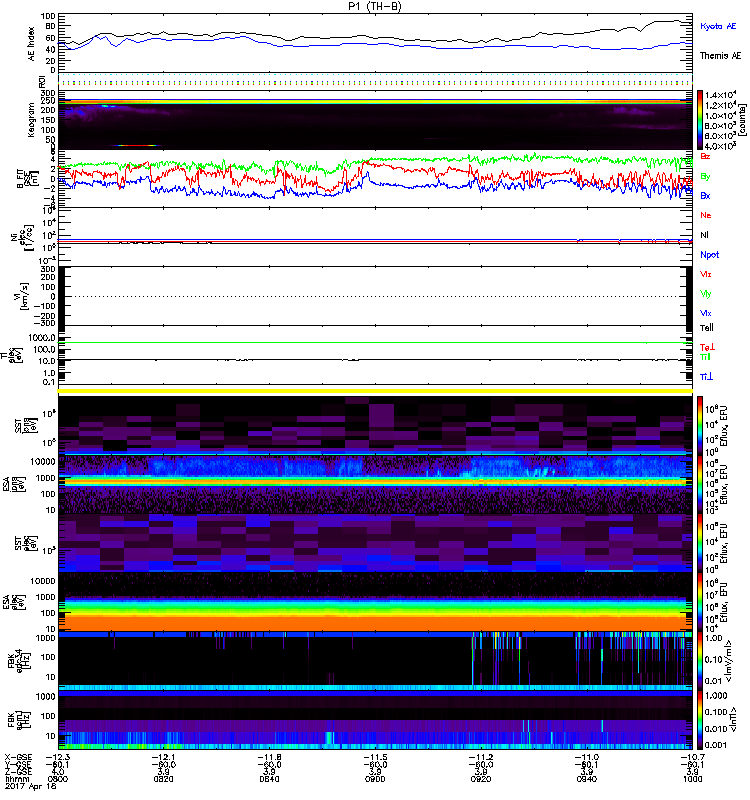Image resolution: width=750 pixels, height=800 pixels.
Task: Click the FBK electric field mV/m color bar
Action: click(700, 661)
